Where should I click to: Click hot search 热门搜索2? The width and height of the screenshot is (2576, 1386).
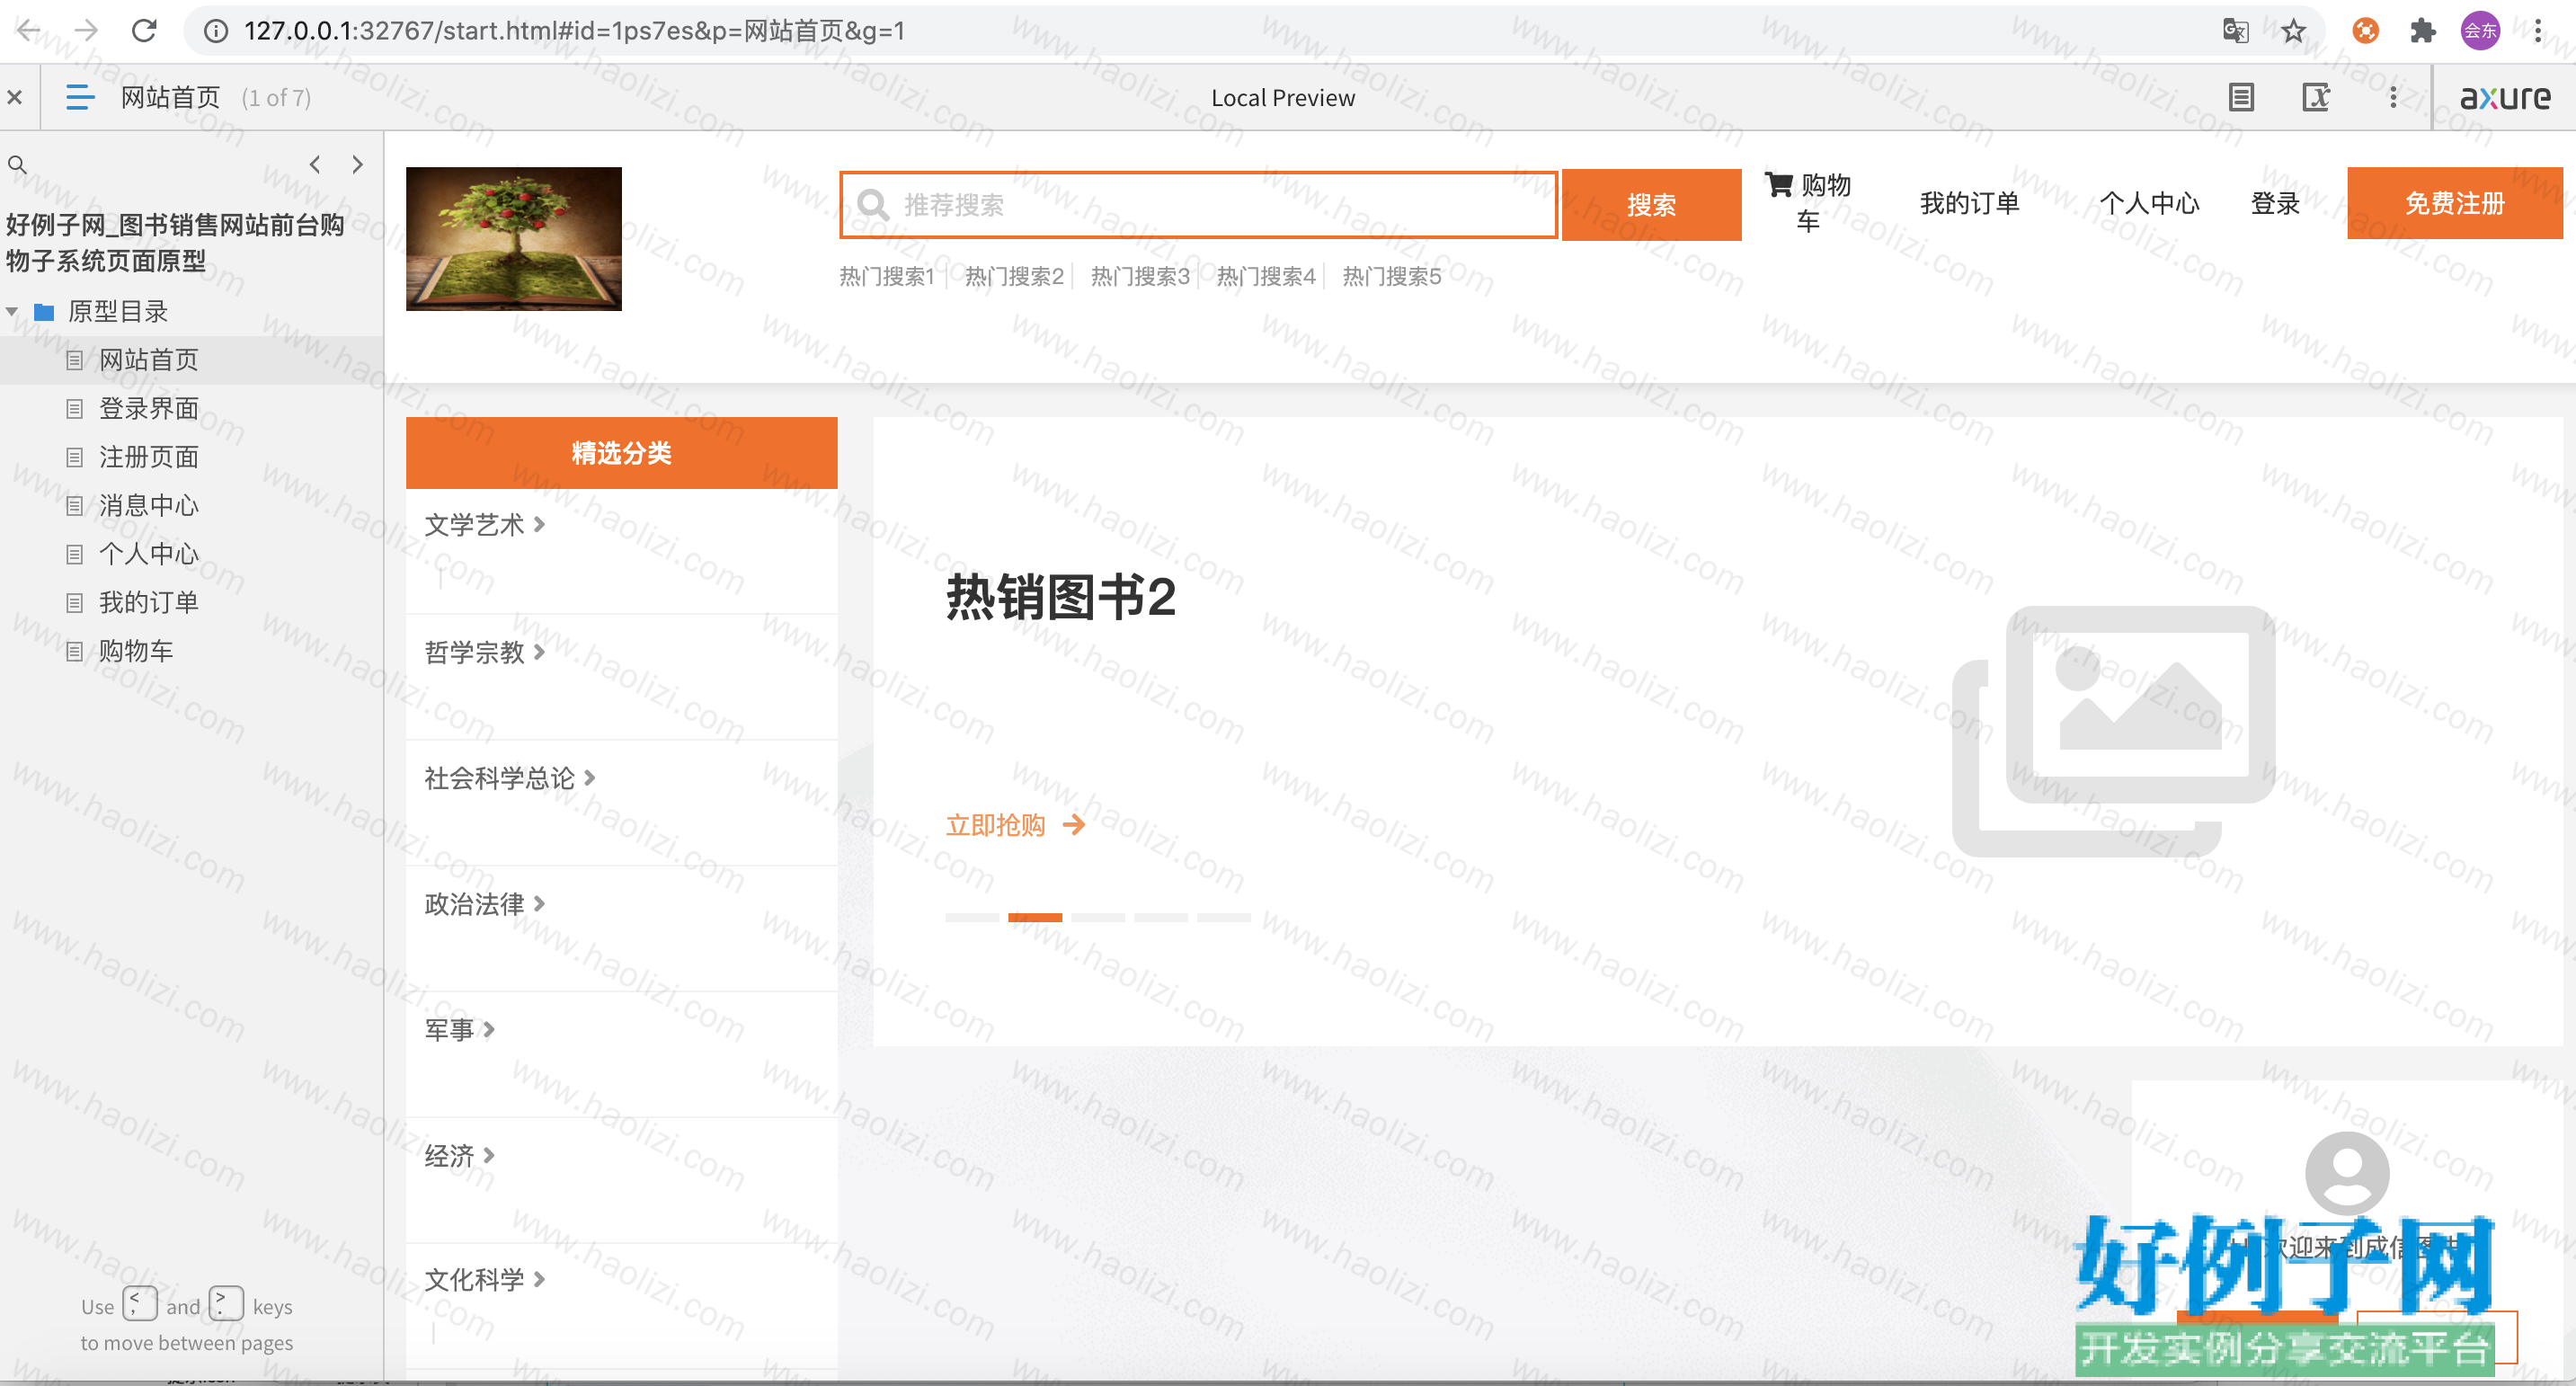click(x=1014, y=277)
